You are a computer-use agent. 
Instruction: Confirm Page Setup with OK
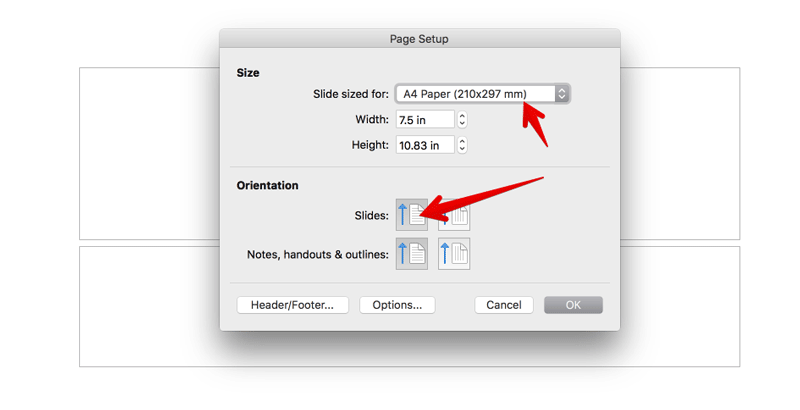point(573,305)
